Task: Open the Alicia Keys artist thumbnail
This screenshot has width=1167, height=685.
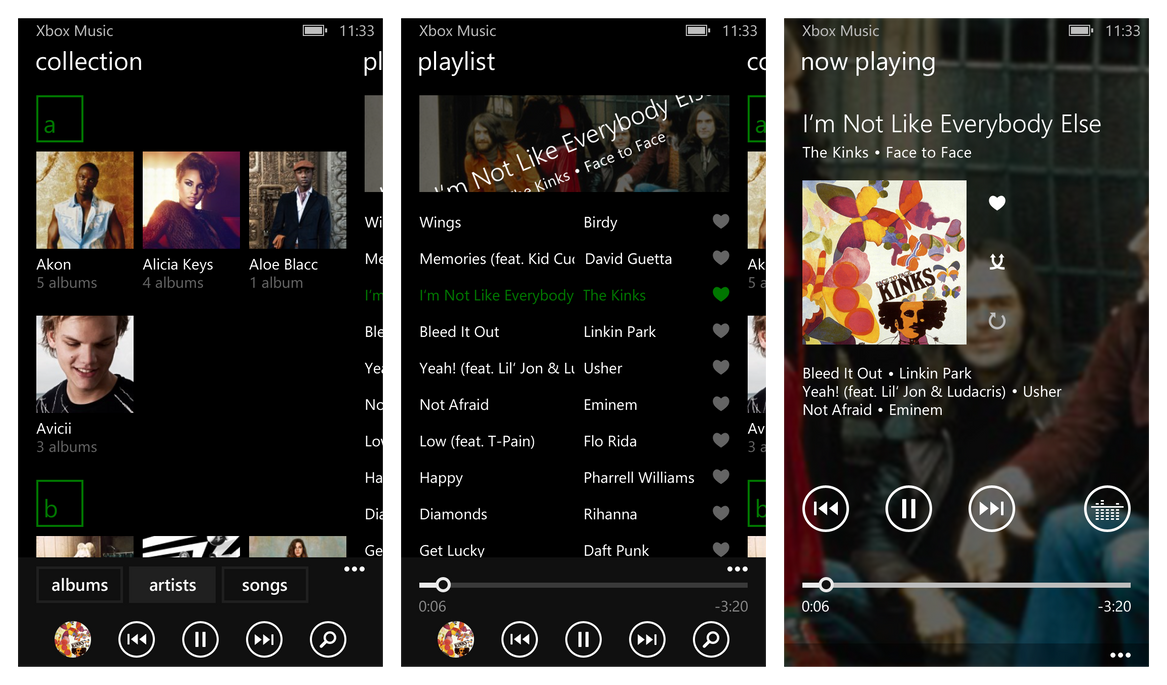Action: 191,200
